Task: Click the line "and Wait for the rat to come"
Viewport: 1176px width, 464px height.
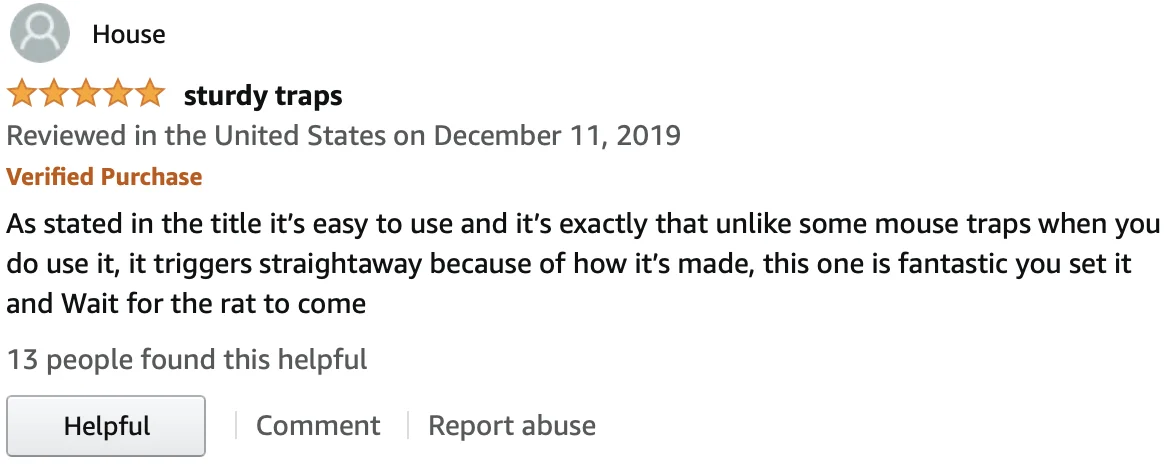Action: click(x=186, y=303)
